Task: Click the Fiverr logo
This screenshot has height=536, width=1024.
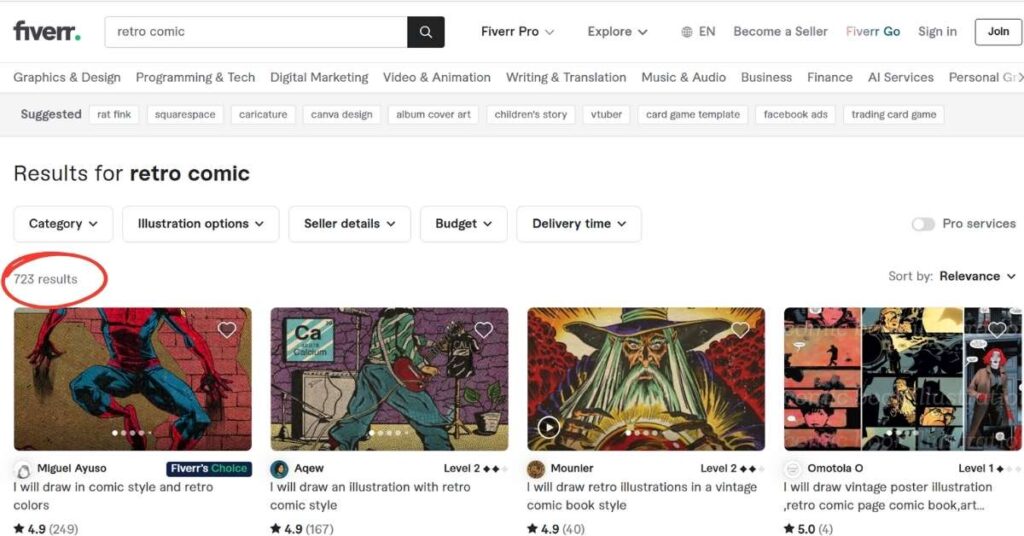Action: tap(47, 31)
